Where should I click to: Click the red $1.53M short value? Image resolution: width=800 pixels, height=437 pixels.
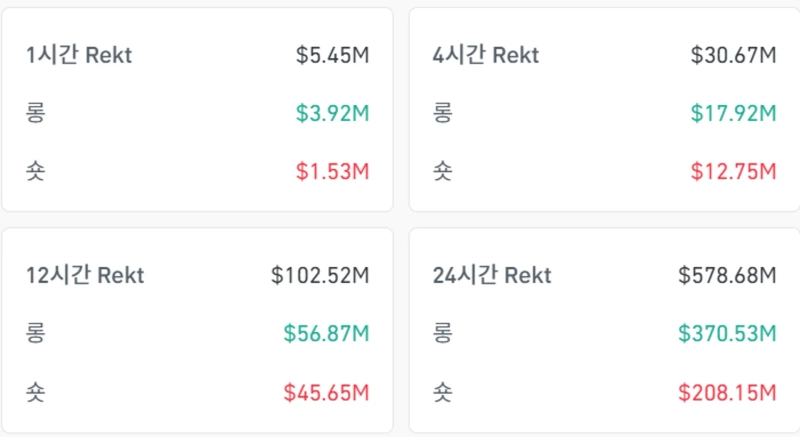click(332, 171)
